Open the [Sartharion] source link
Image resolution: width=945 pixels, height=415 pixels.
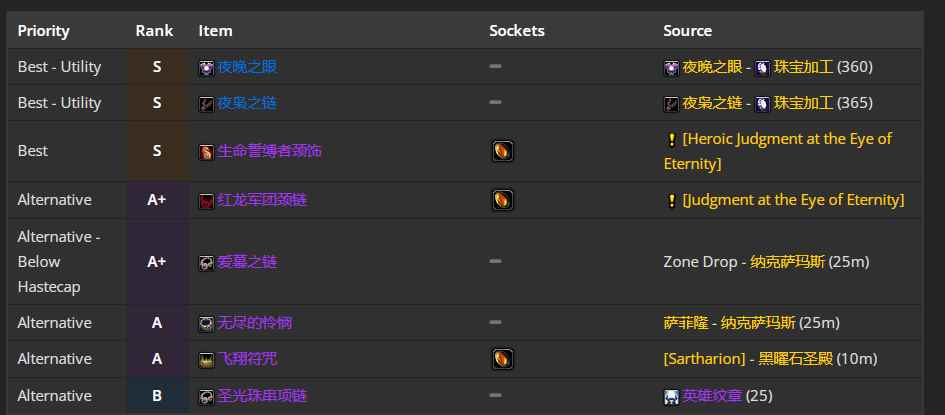pyautogui.click(x=704, y=359)
